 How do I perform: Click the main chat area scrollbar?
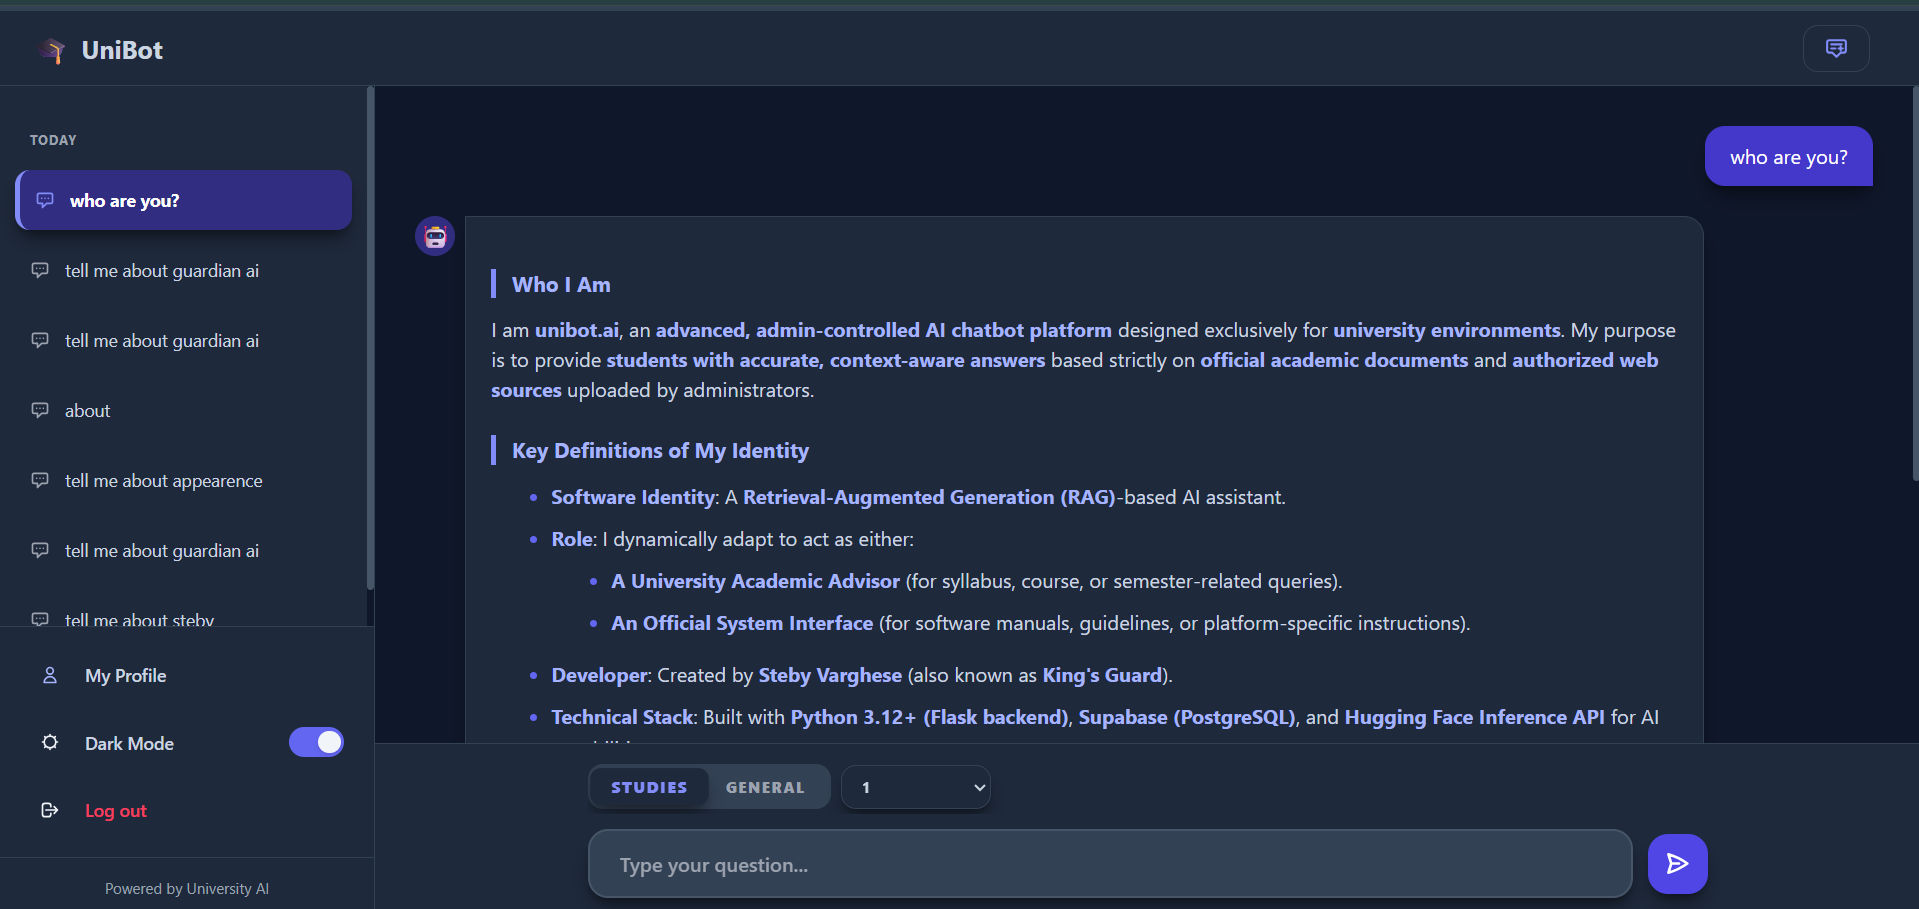[x=1915, y=284]
